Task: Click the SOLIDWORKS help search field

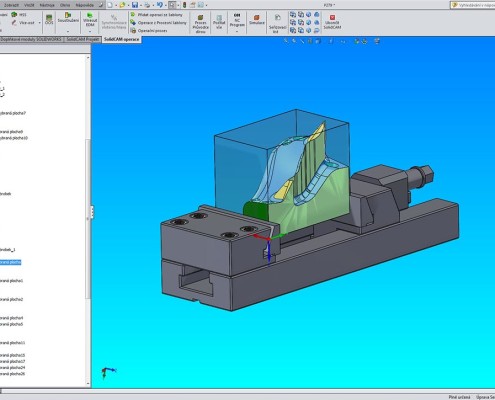Action: pos(473,5)
